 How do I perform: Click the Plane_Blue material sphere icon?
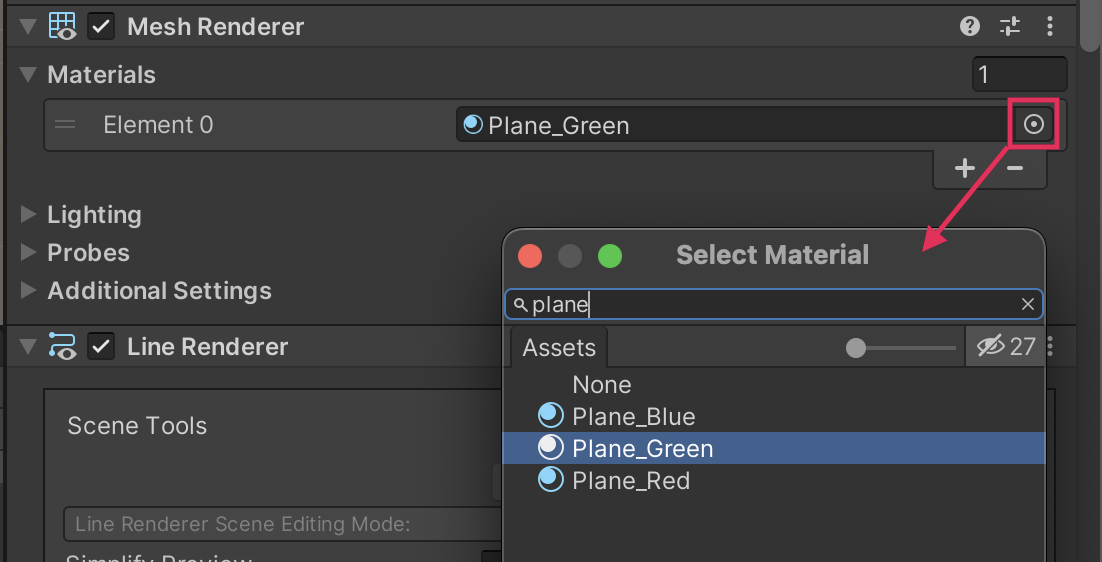tap(550, 416)
